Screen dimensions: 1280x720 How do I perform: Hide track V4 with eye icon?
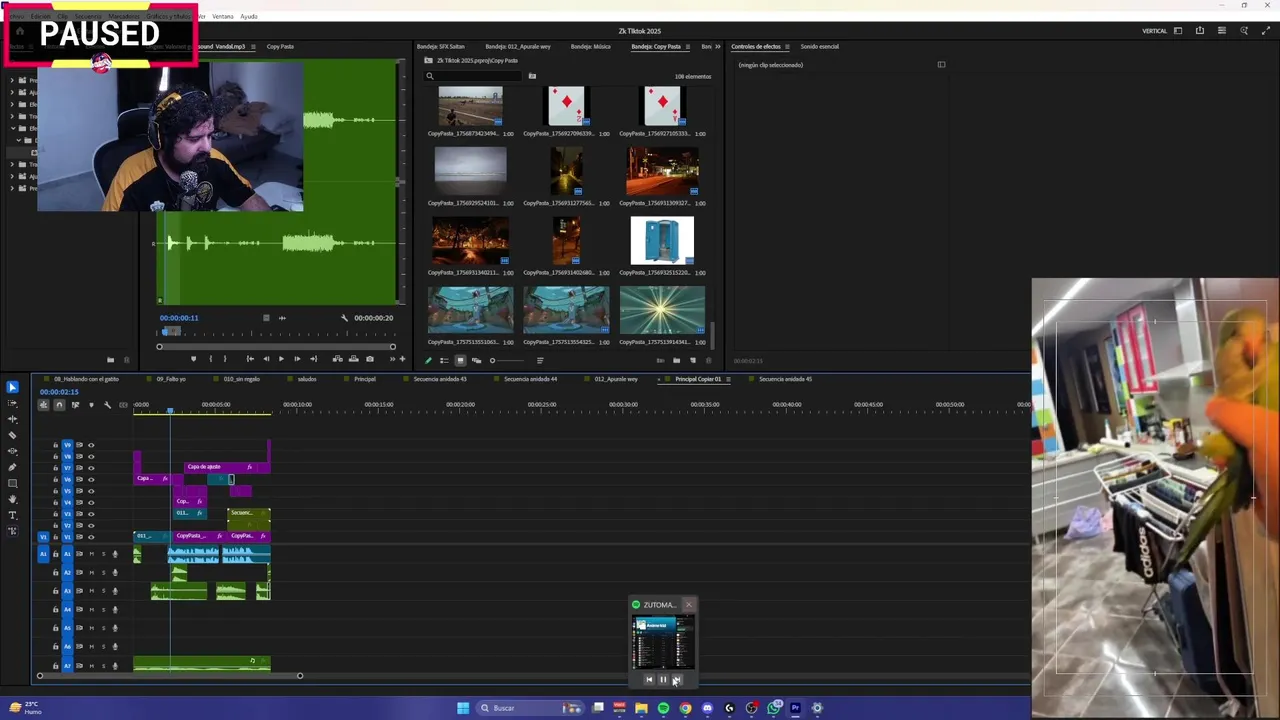91,502
